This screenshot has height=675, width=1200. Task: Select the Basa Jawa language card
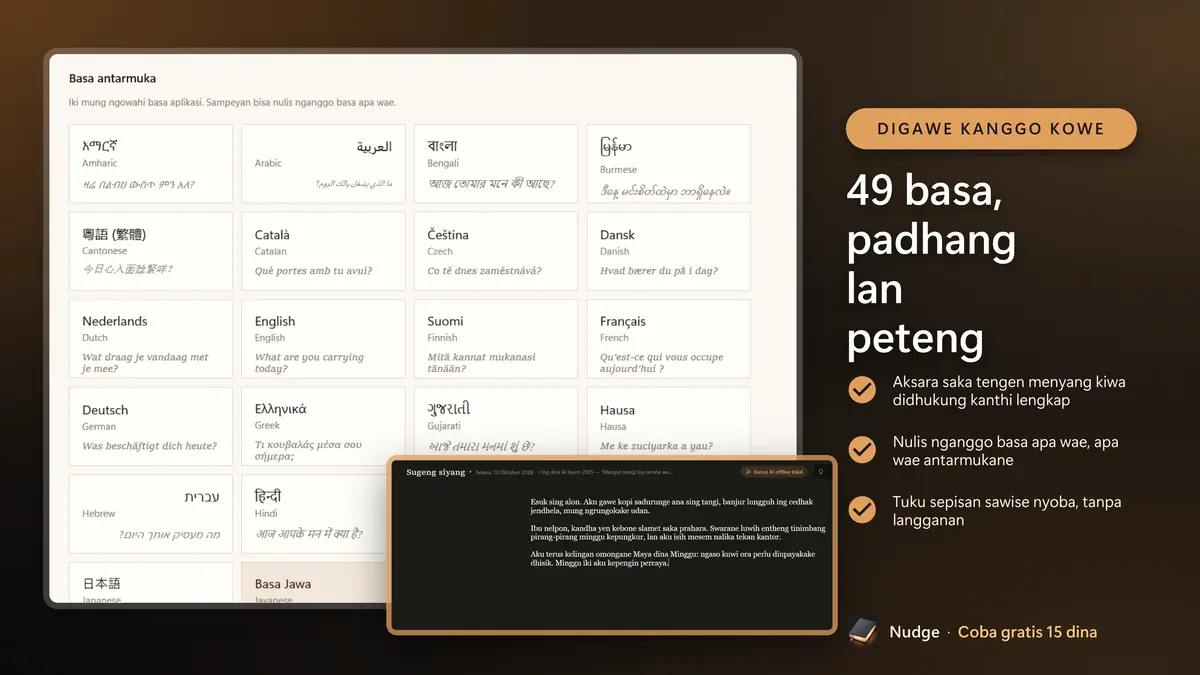tap(314, 583)
